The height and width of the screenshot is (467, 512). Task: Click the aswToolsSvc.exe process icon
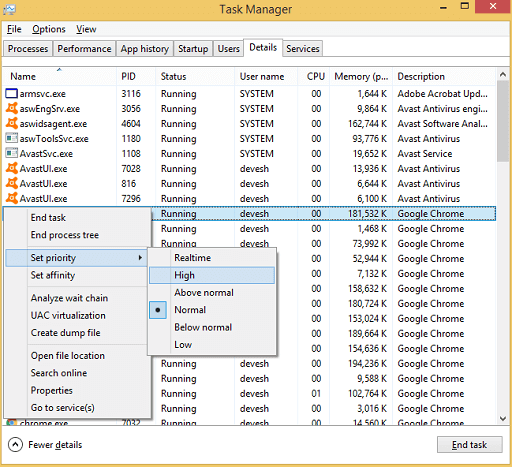click(x=11, y=138)
